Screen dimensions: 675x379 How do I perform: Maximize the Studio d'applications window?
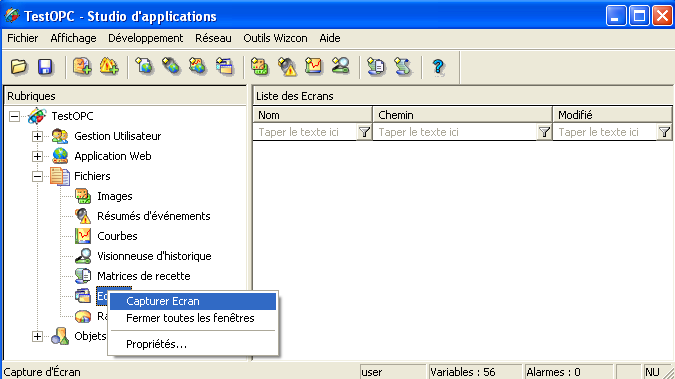(x=639, y=16)
